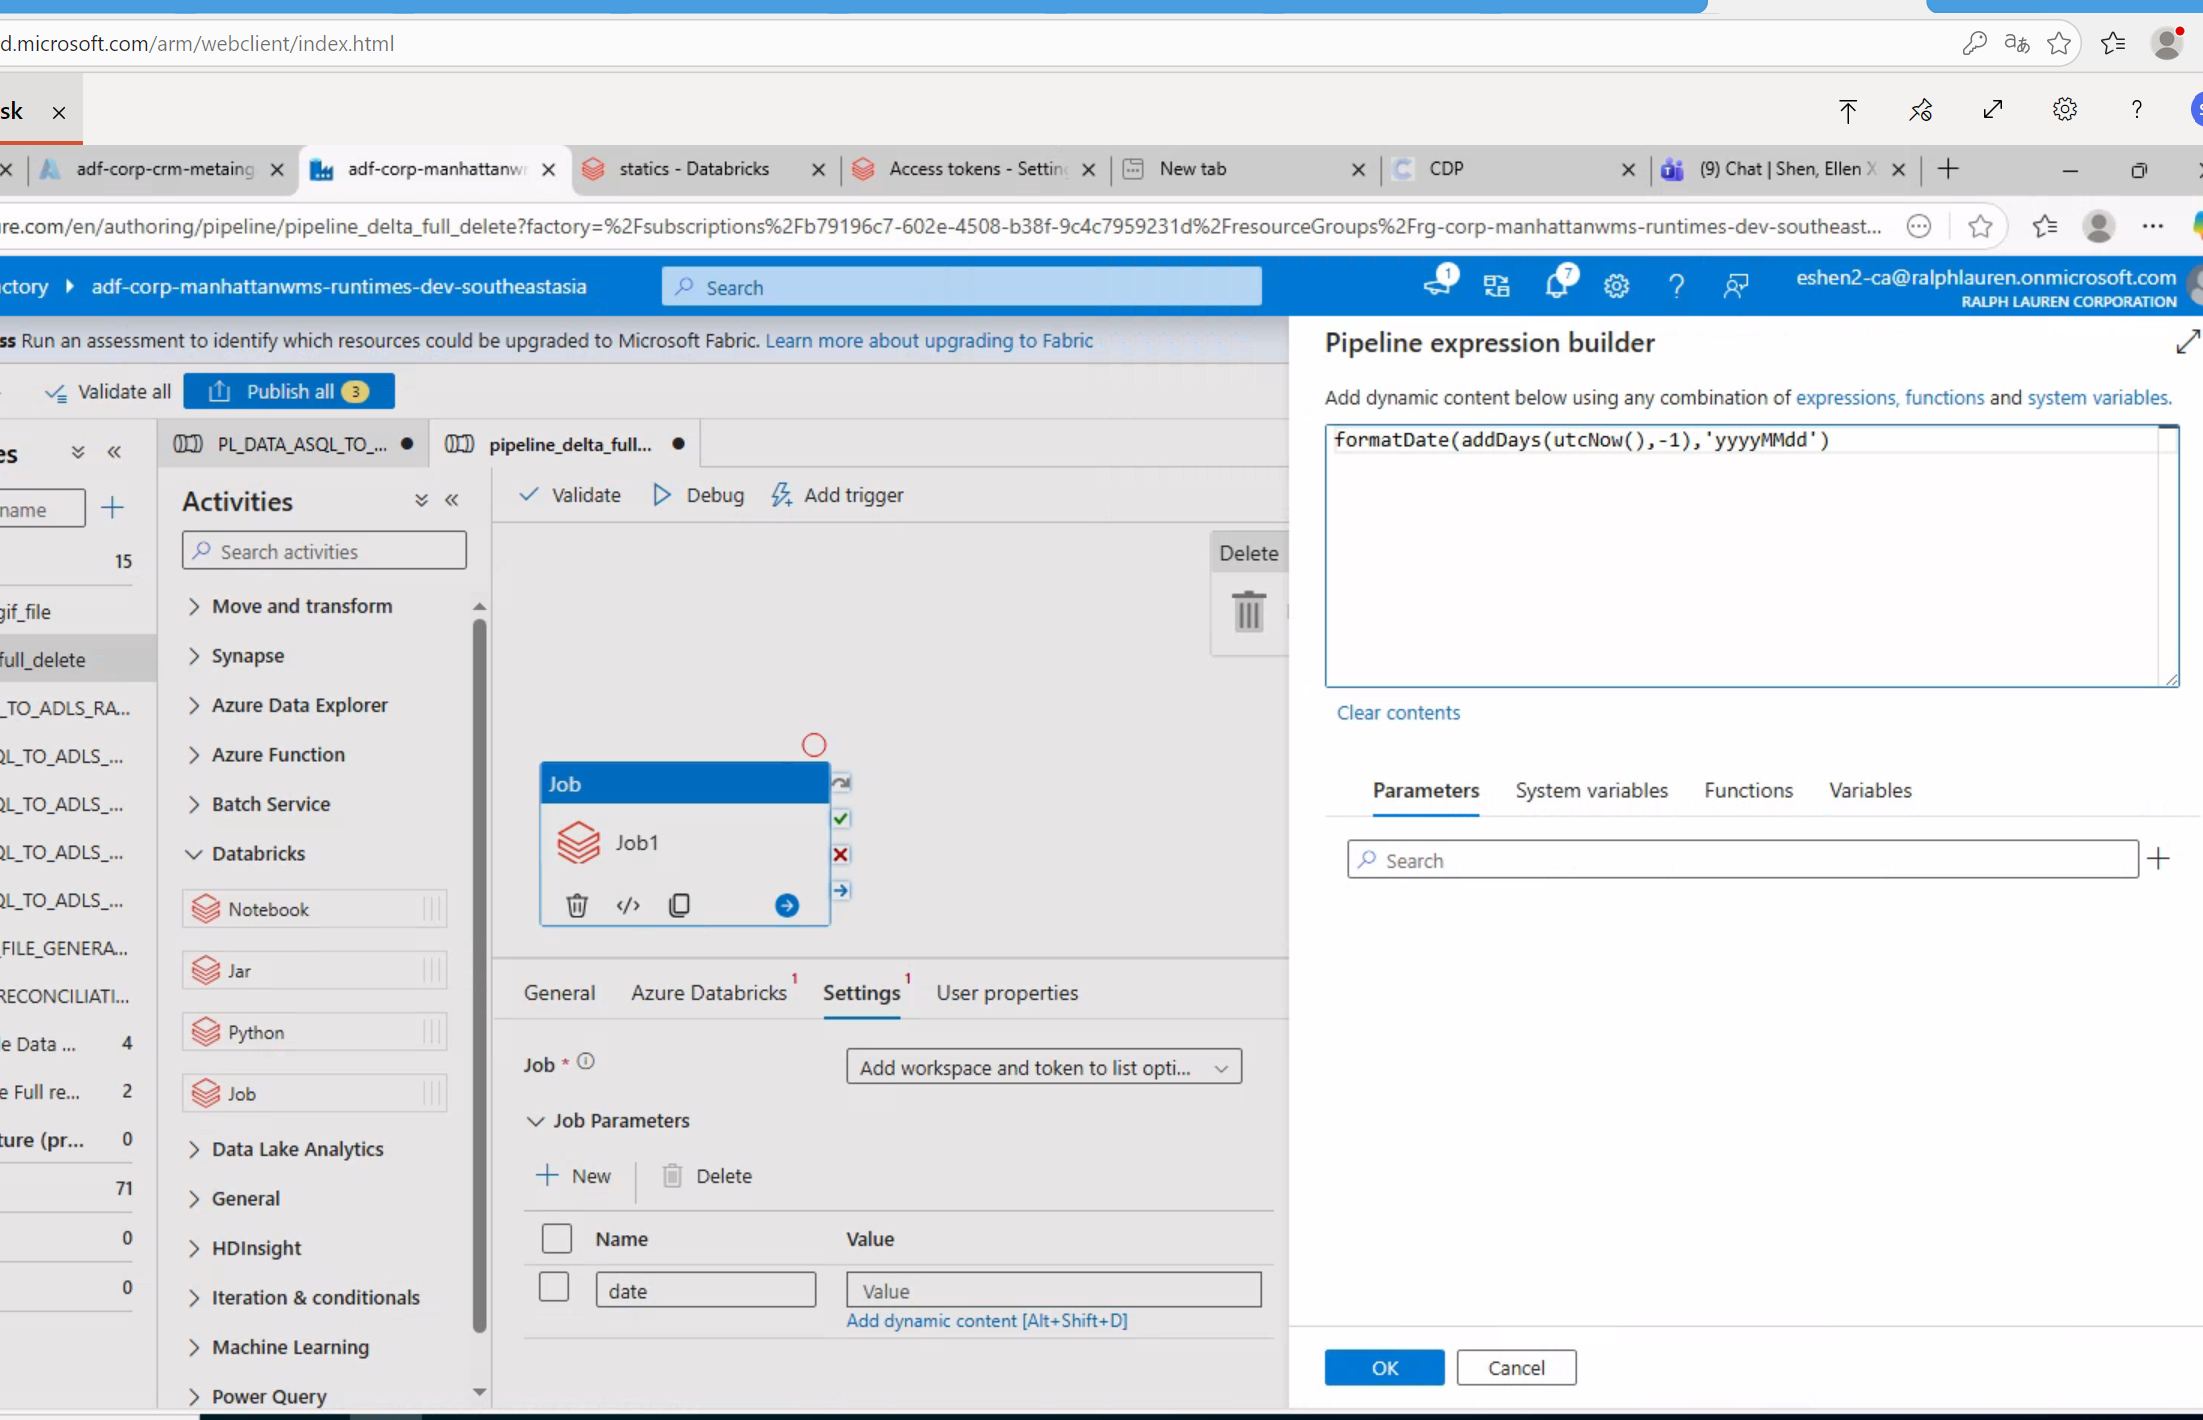Click the Clear contents link

point(1398,712)
